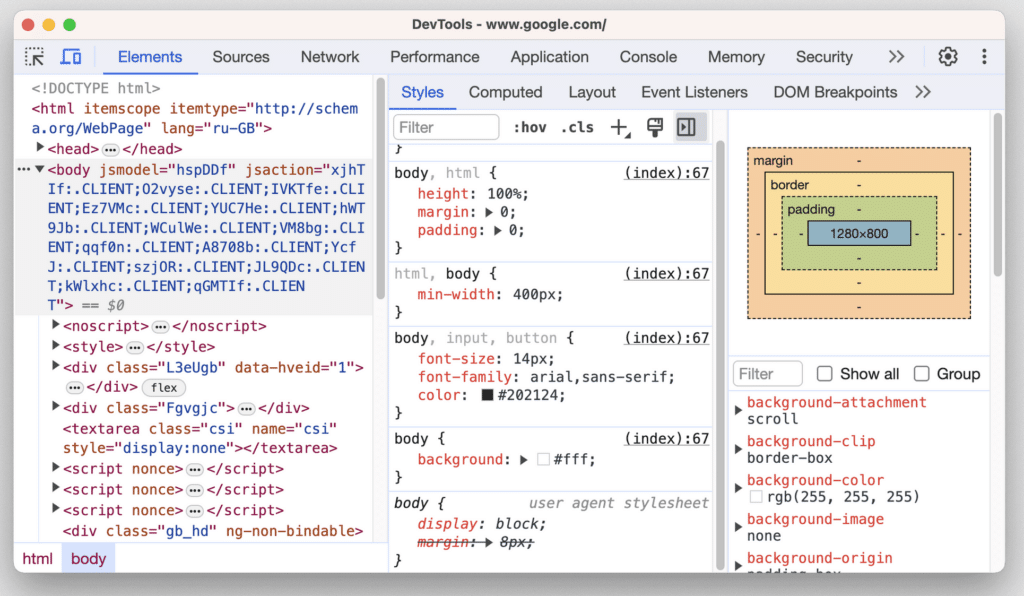Toggle the .cls element classes panel
The image size is (1024, 596).
click(577, 127)
